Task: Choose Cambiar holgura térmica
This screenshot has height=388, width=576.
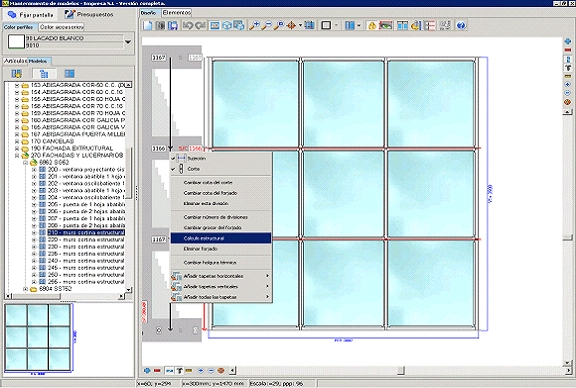Action: (221, 262)
